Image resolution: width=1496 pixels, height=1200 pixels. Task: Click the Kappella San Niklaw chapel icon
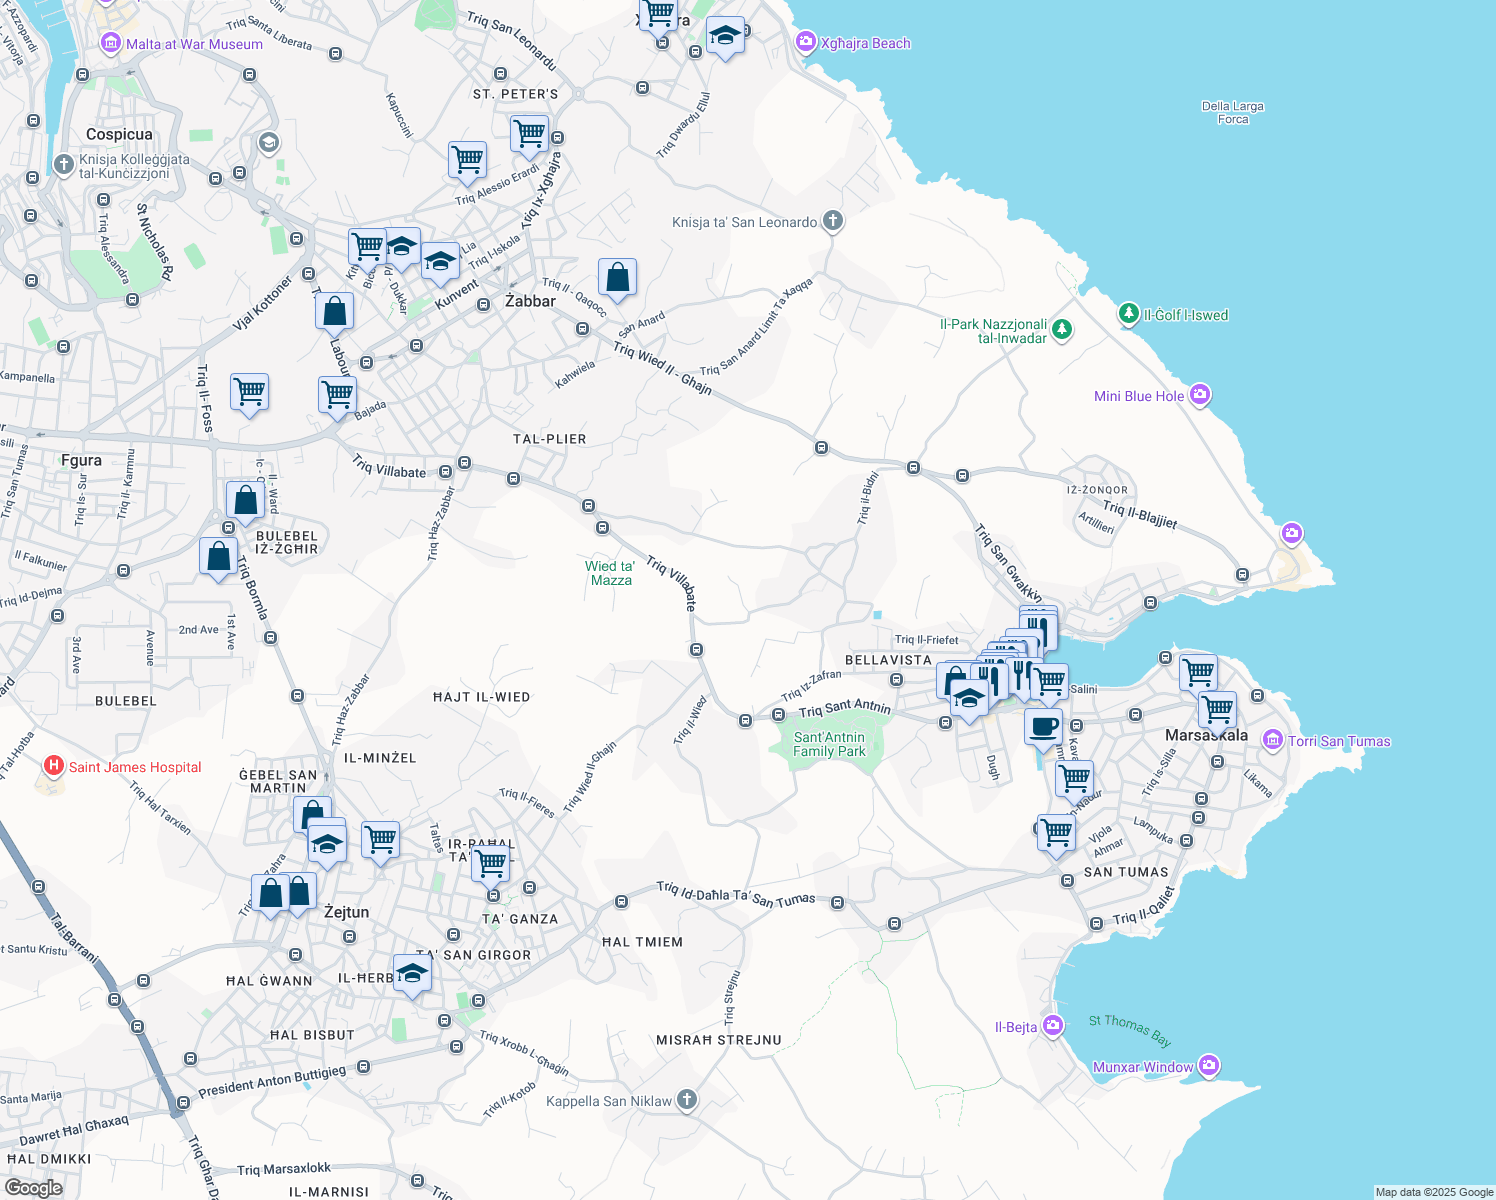click(686, 1100)
